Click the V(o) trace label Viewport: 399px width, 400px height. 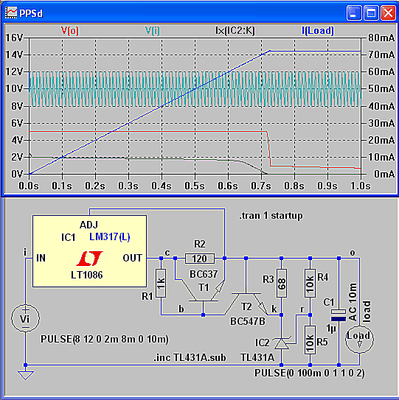pos(70,31)
